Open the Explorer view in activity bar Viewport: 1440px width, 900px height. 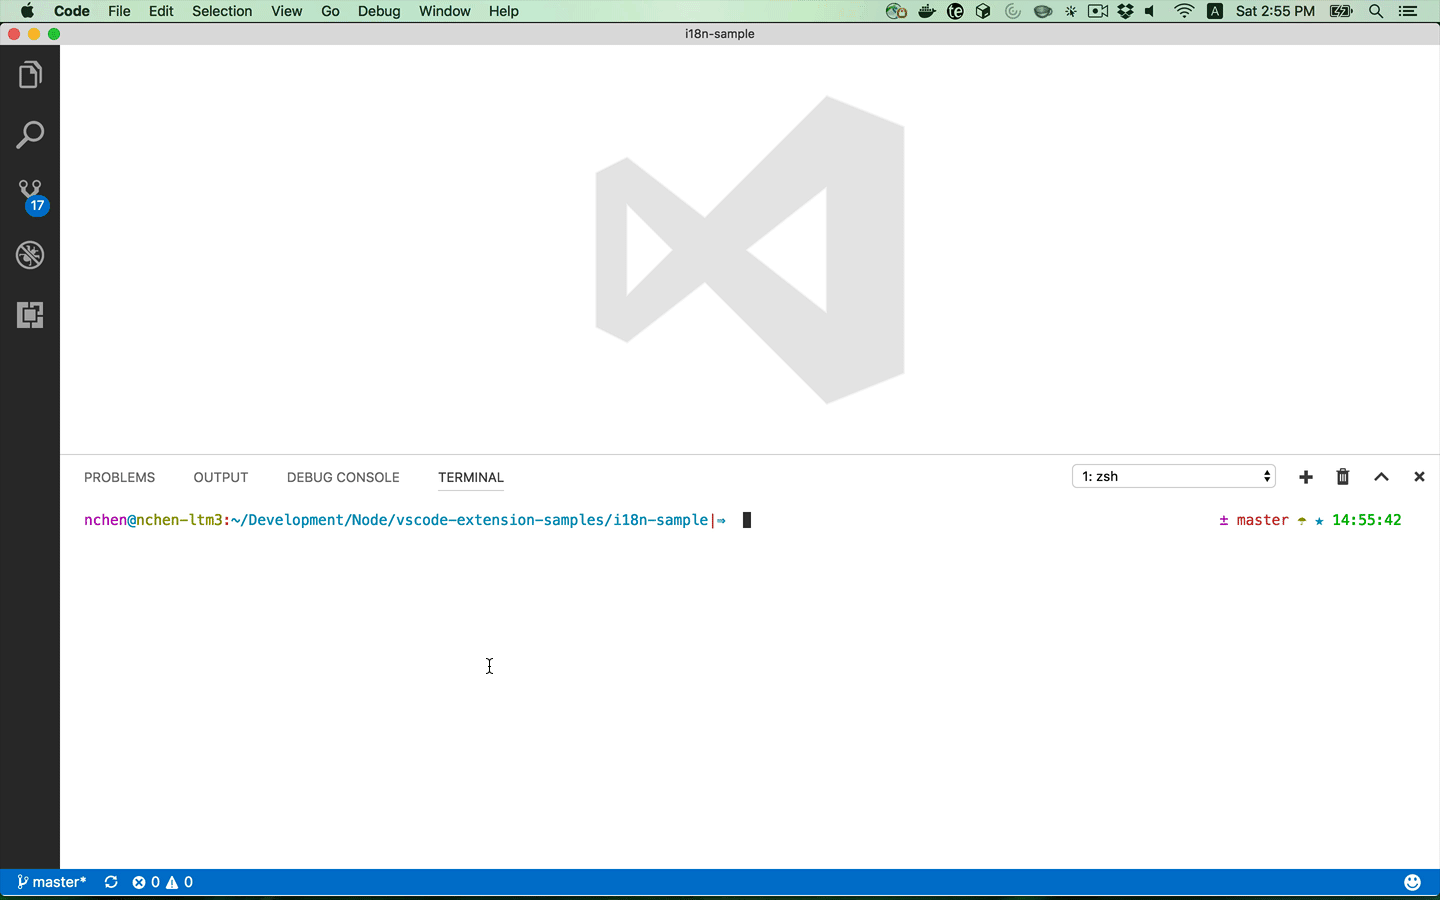pos(30,75)
